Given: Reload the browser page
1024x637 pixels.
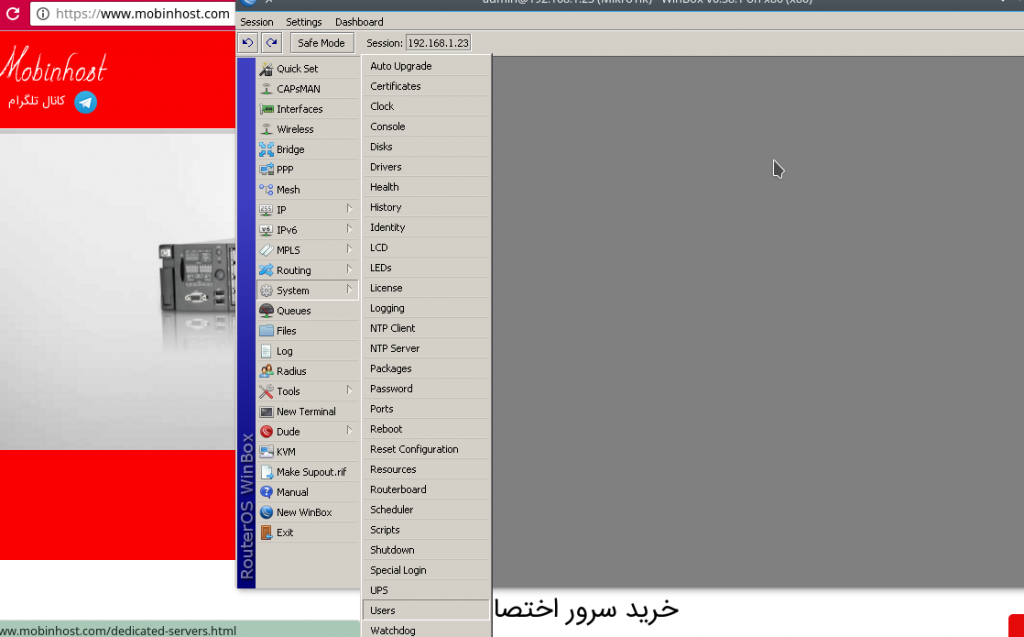Looking at the screenshot, I should 14,14.
